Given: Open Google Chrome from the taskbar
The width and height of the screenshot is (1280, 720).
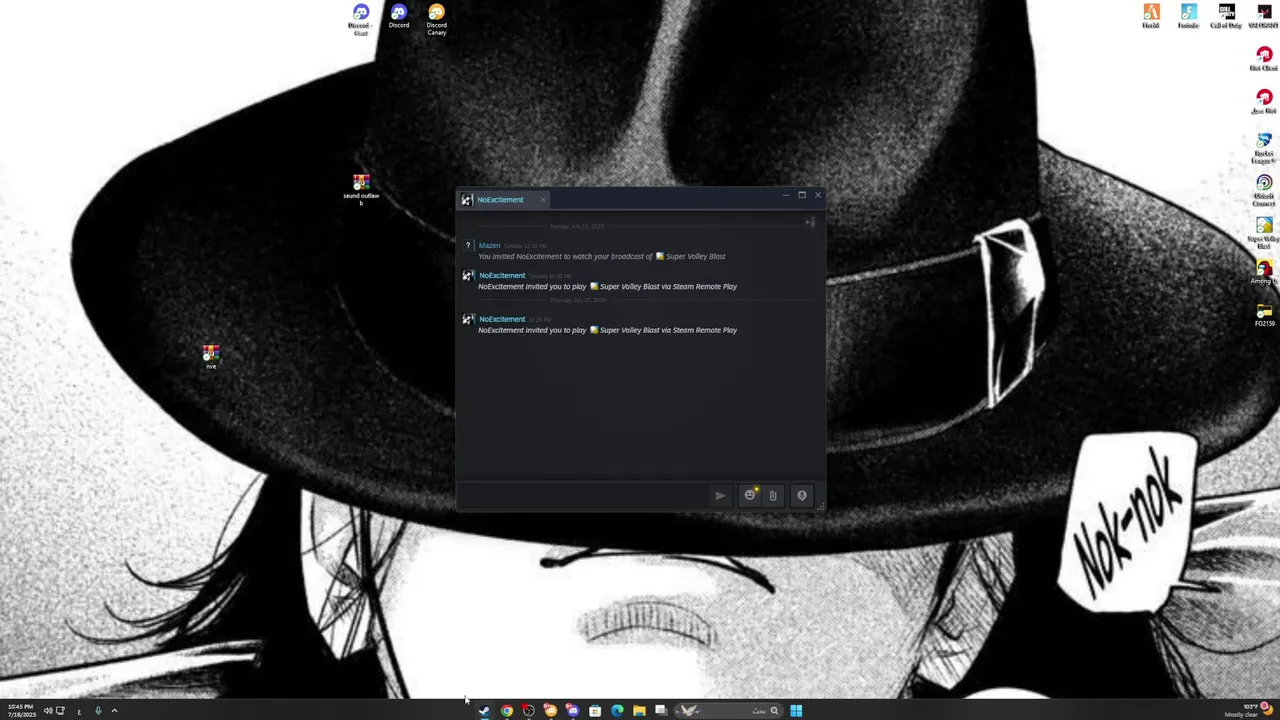Looking at the screenshot, I should pyautogui.click(x=507, y=711).
